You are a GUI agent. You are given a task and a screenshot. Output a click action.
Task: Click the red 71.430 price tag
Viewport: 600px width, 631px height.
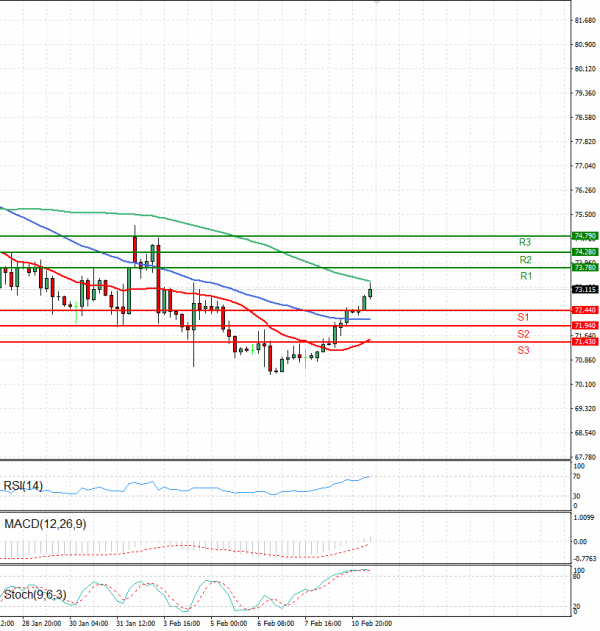[x=584, y=342]
